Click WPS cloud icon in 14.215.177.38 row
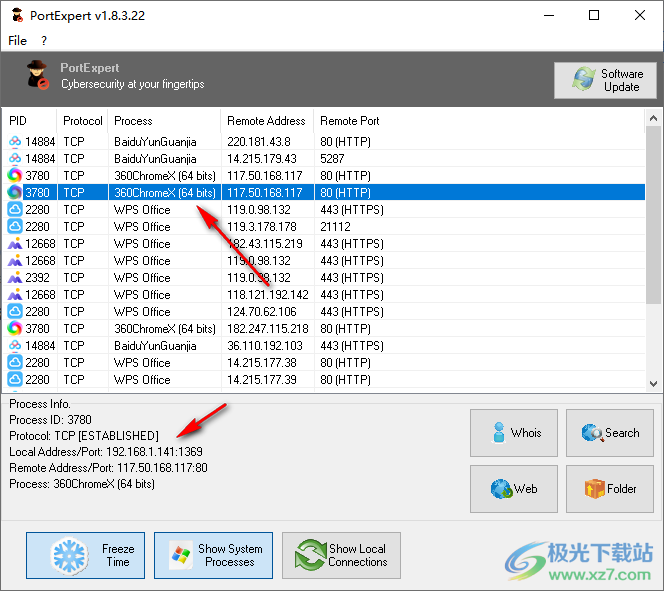The width and height of the screenshot is (664, 591). pos(15,362)
